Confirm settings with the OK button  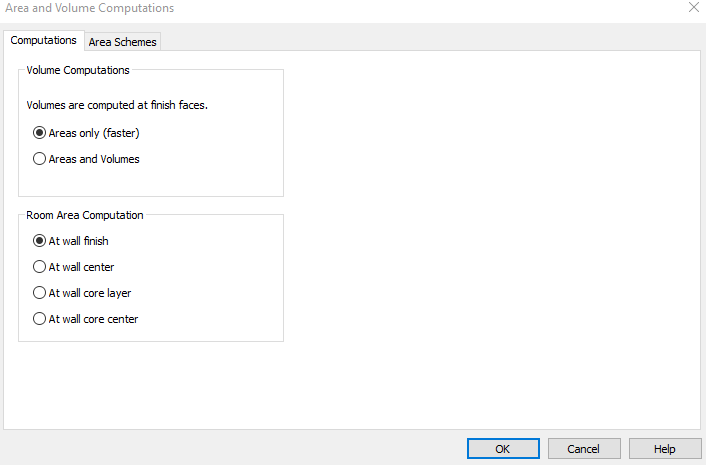(503, 449)
